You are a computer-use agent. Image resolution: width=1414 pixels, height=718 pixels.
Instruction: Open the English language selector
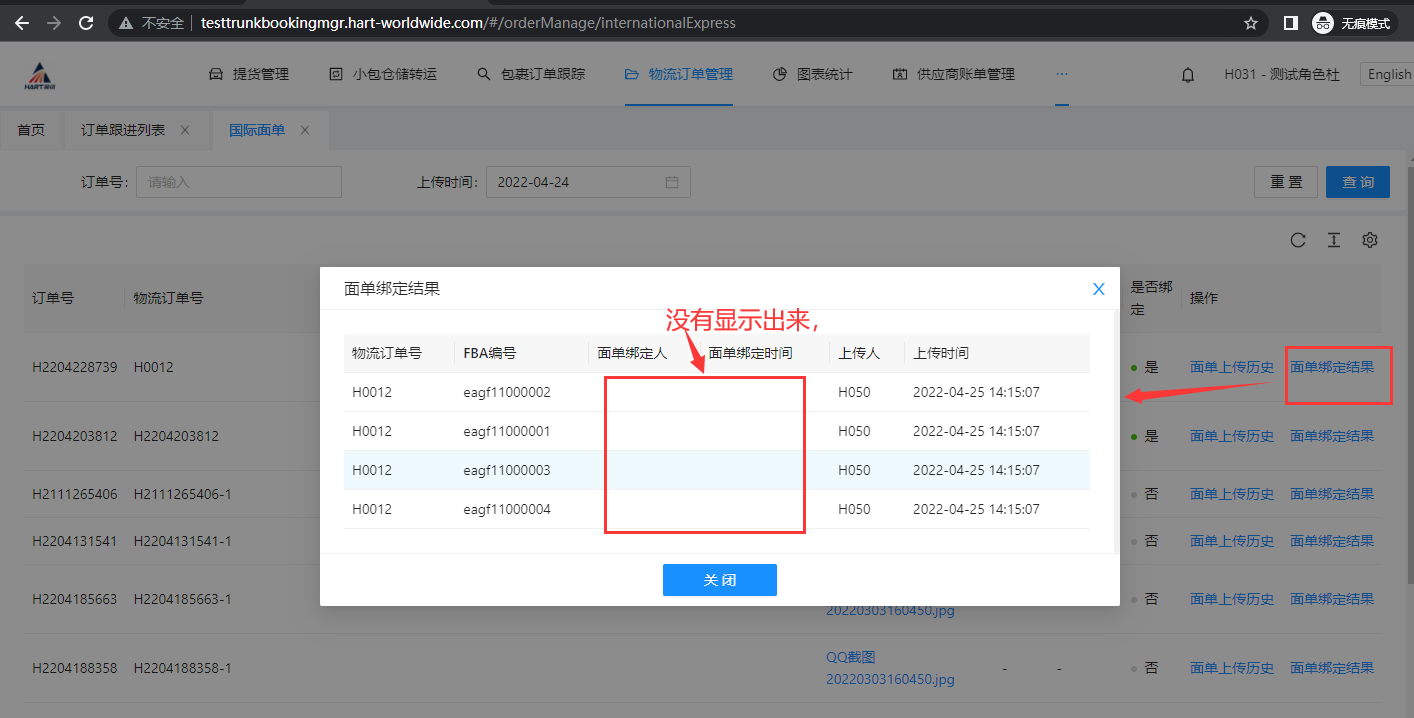pos(1388,75)
